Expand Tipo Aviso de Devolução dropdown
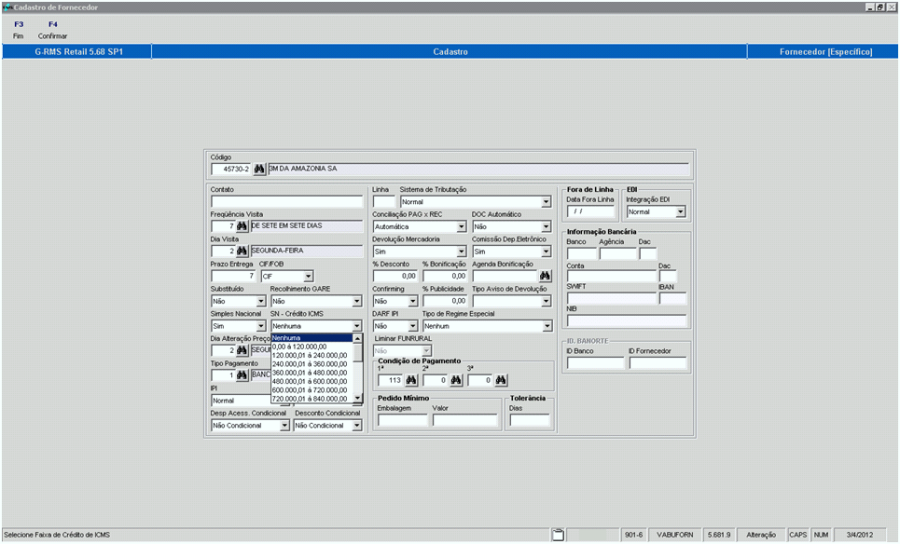Image resolution: width=900 pixels, height=544 pixels. (x=546, y=301)
